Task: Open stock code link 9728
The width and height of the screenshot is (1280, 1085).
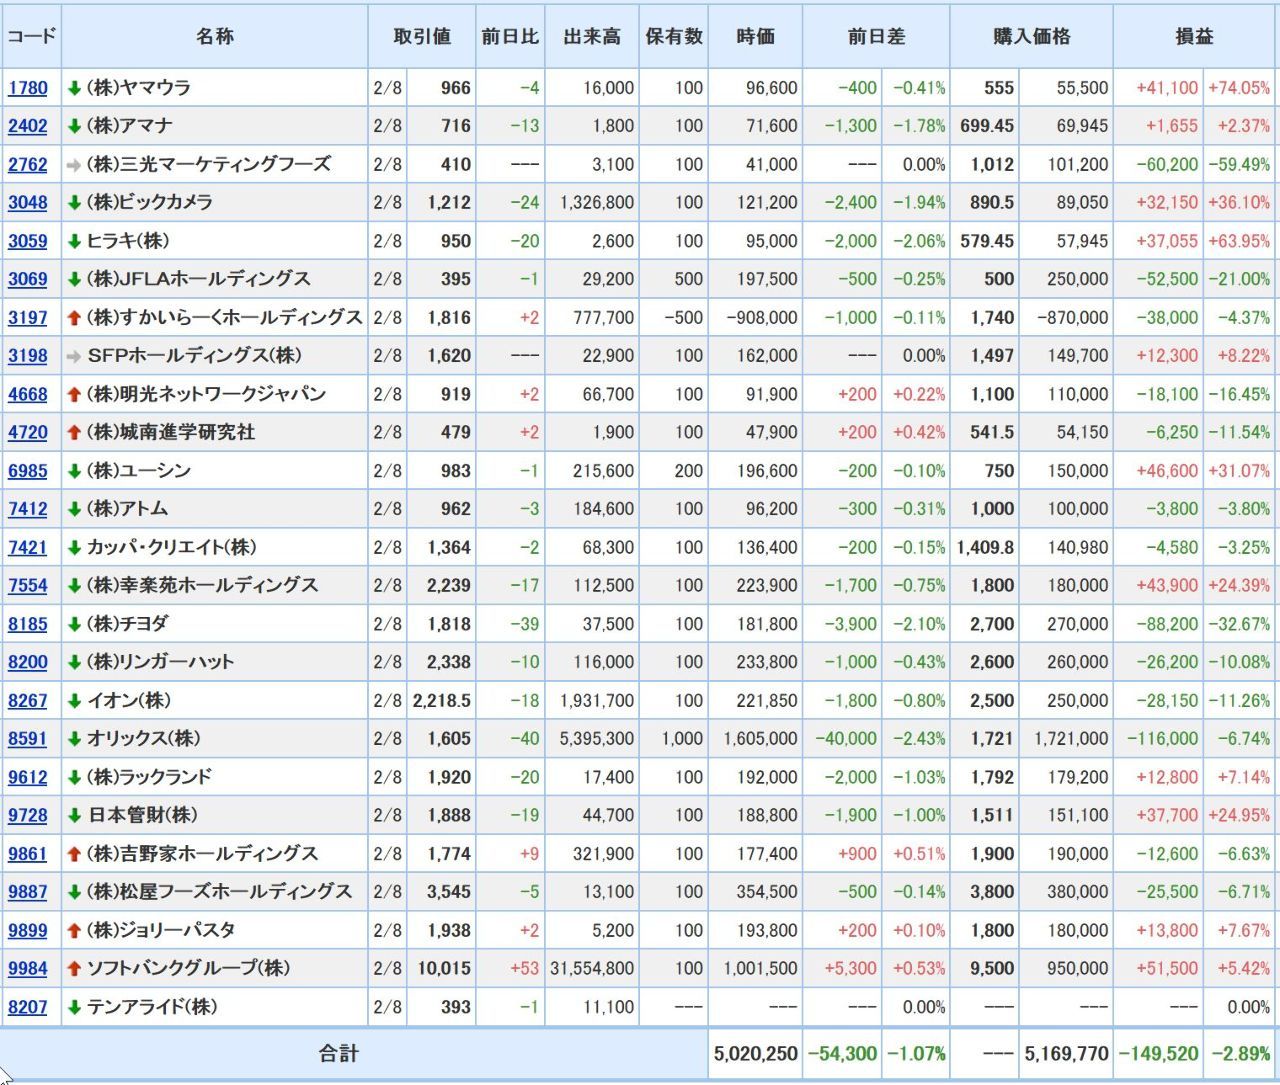Action: point(28,816)
